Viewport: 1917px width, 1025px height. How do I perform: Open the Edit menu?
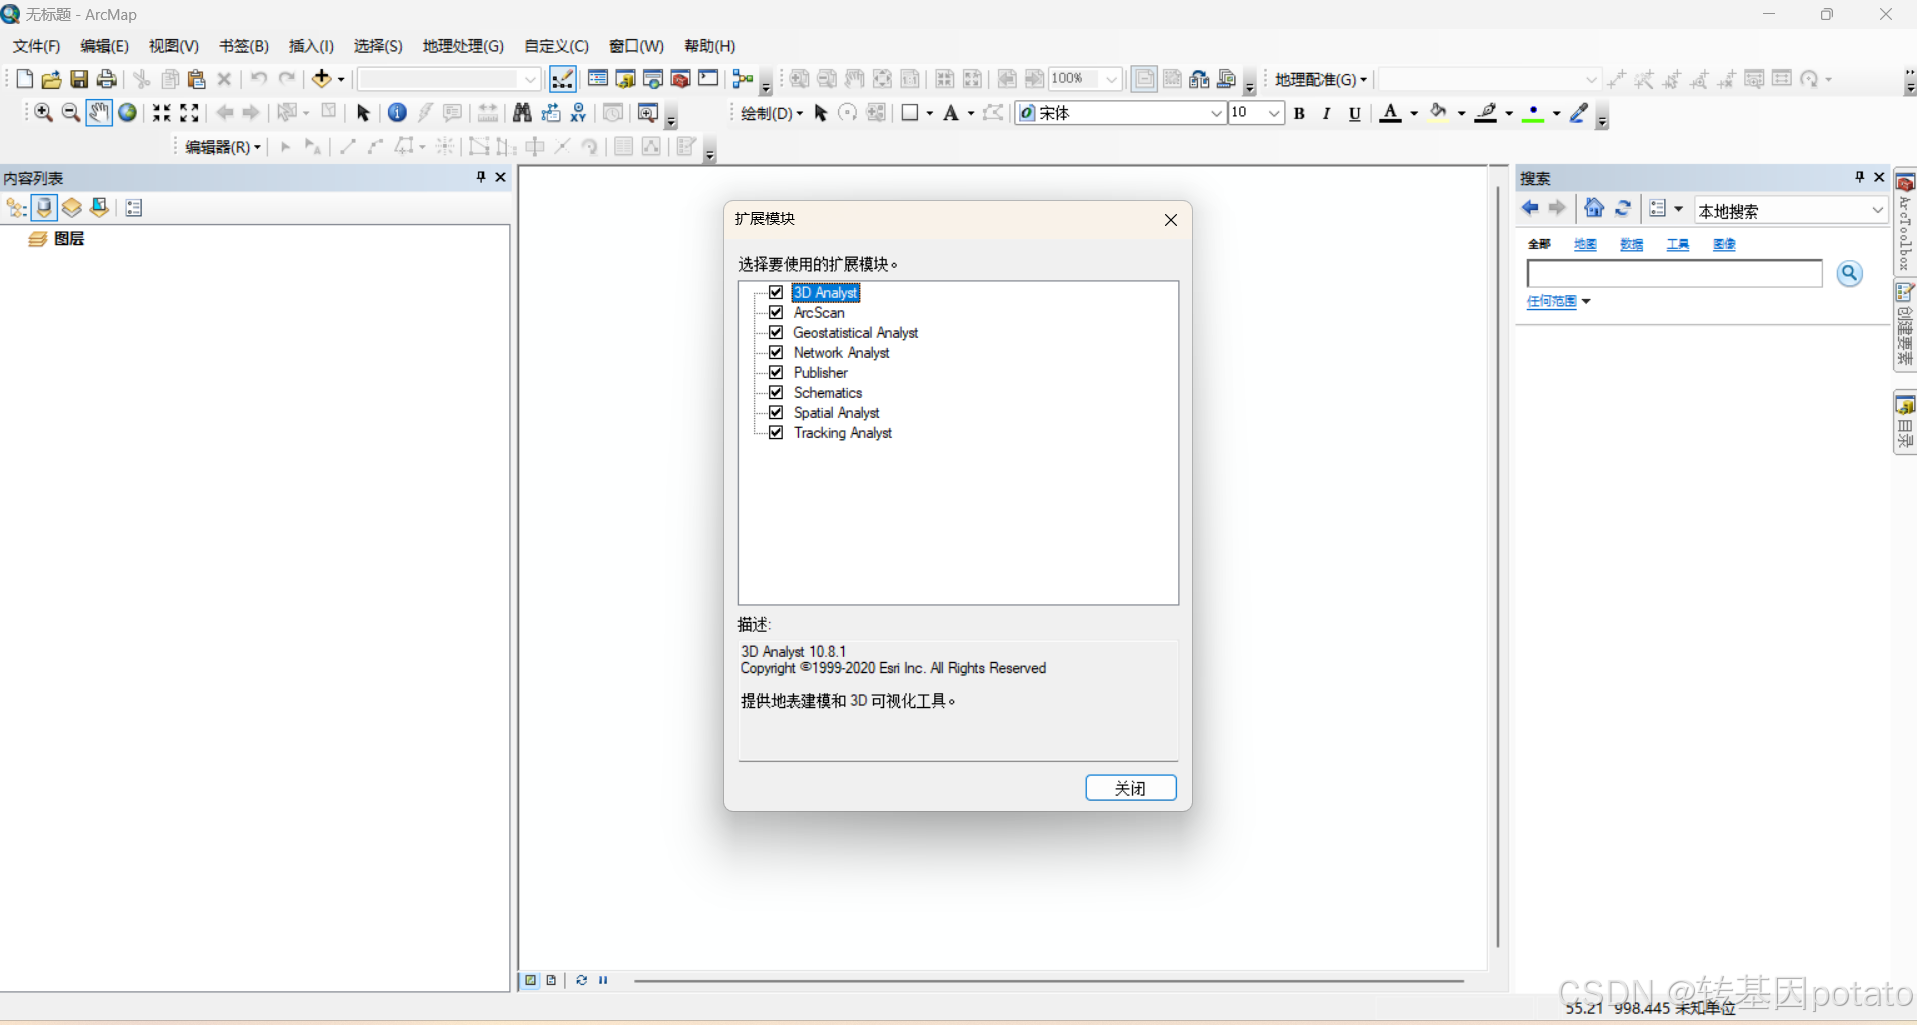click(104, 46)
